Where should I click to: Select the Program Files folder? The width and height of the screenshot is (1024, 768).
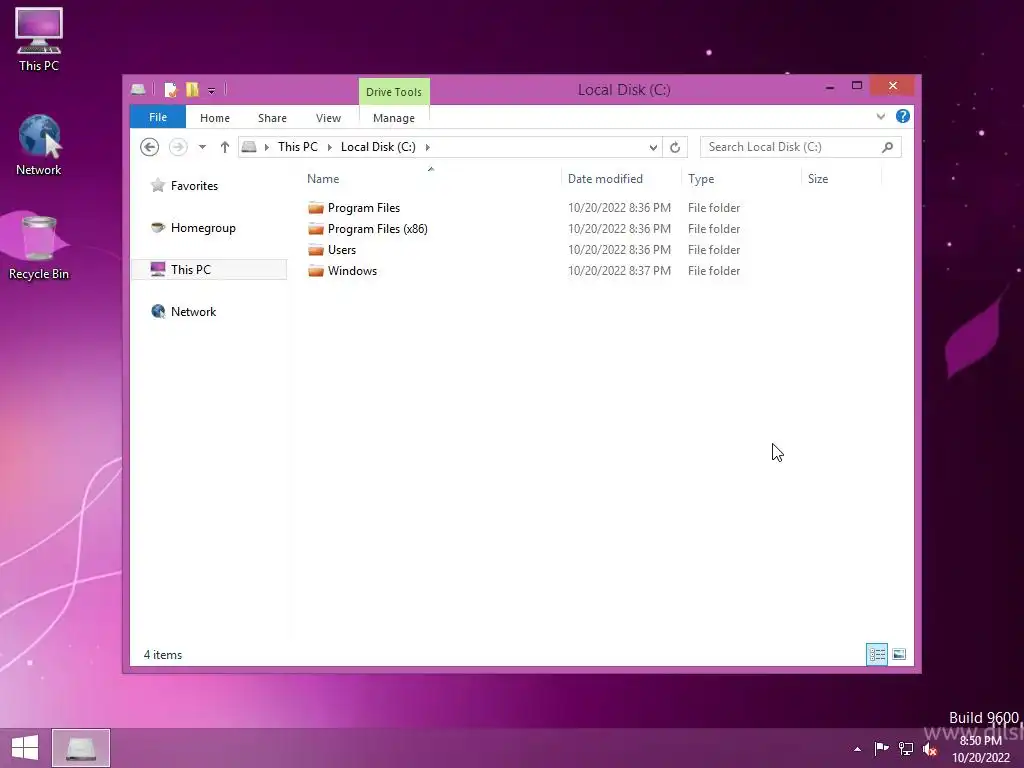(363, 208)
